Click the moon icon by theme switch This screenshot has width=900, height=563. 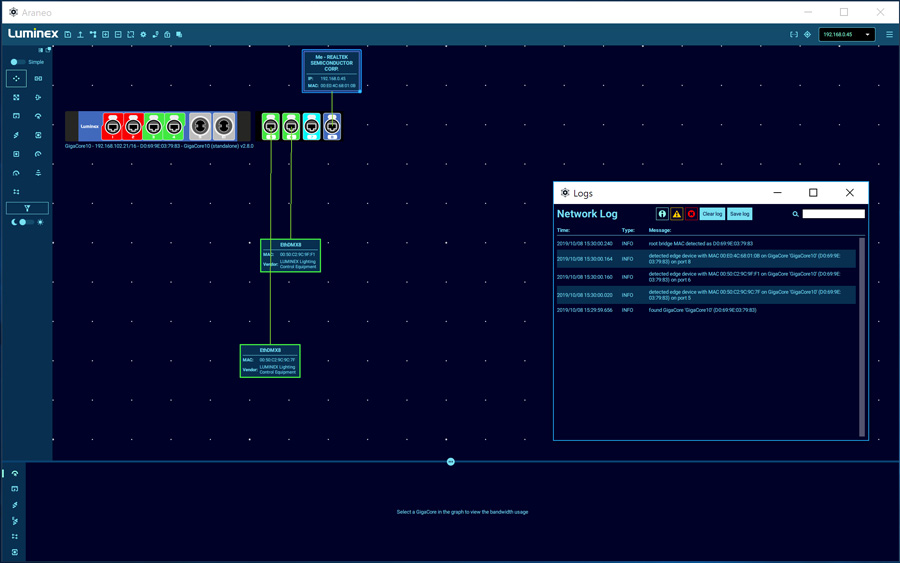tap(14, 222)
